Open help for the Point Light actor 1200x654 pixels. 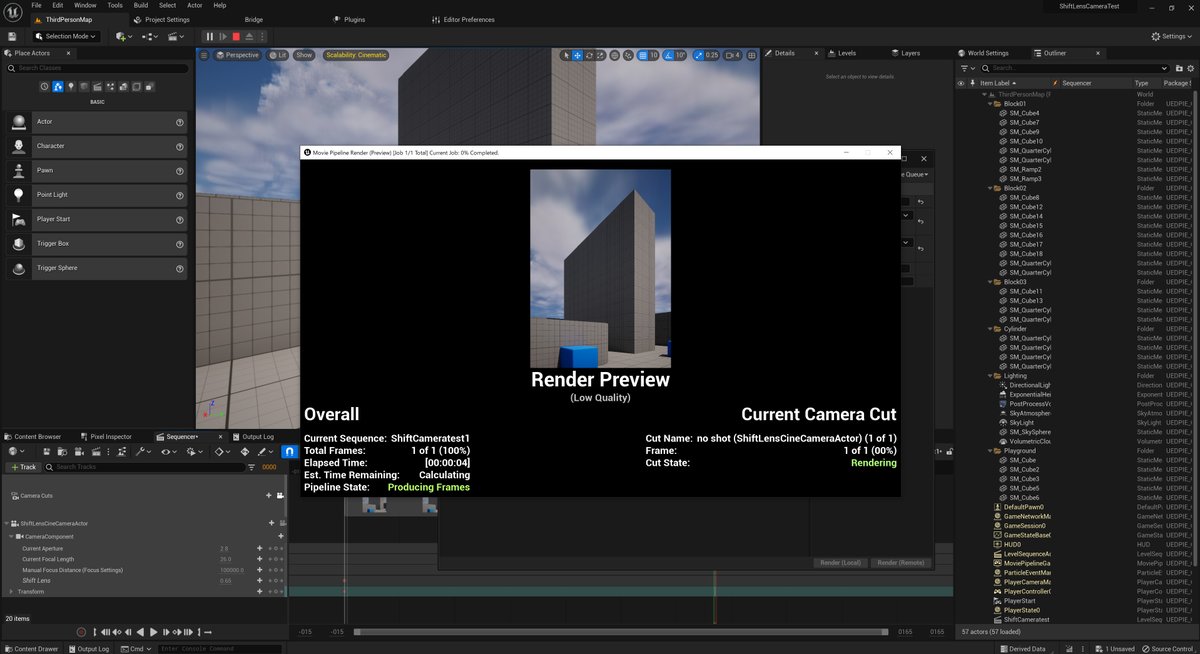coord(180,195)
